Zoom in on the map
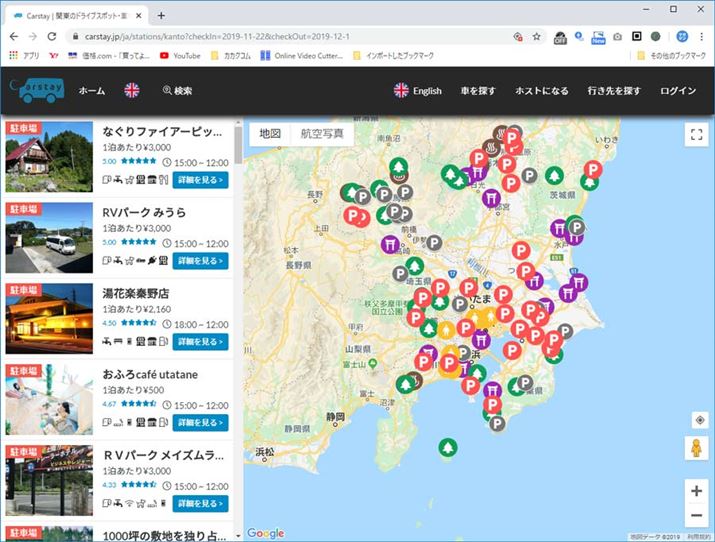The width and height of the screenshot is (715, 542). [696, 491]
